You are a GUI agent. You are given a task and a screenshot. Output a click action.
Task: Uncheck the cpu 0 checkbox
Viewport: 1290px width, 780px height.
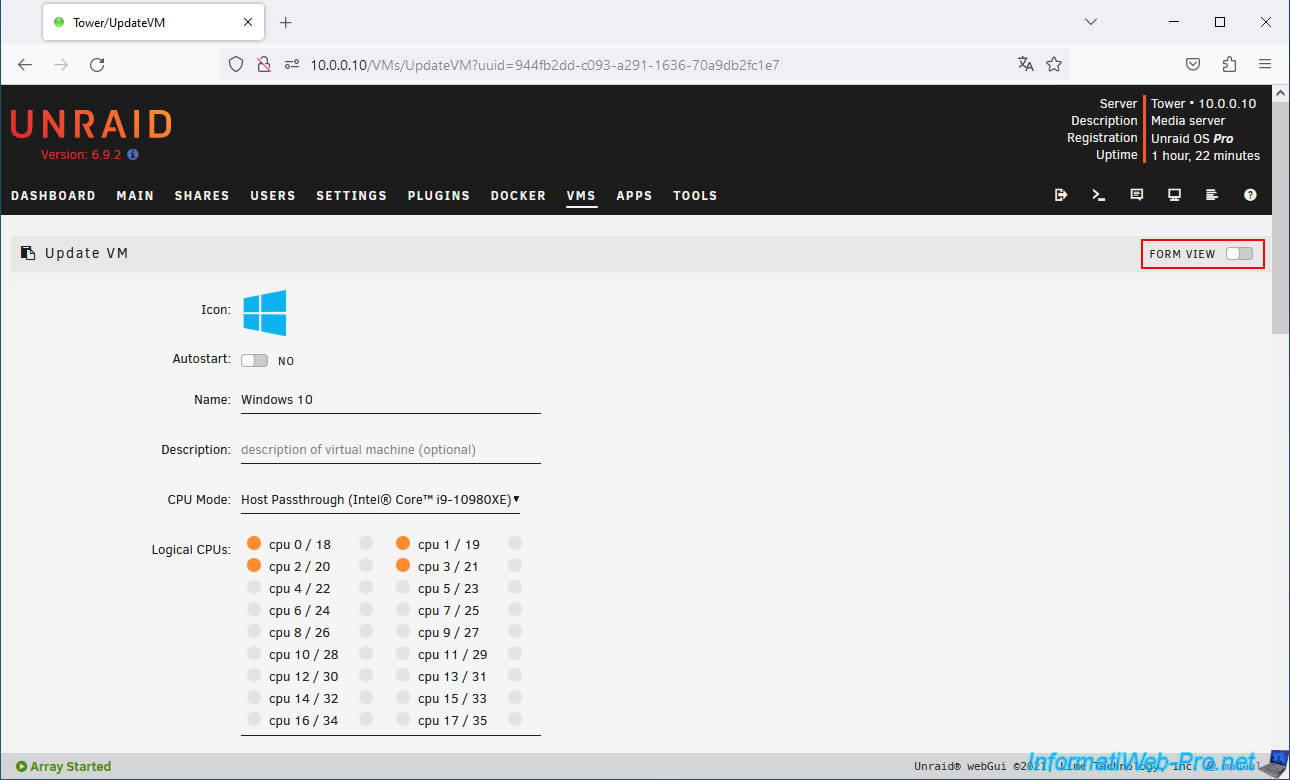254,544
